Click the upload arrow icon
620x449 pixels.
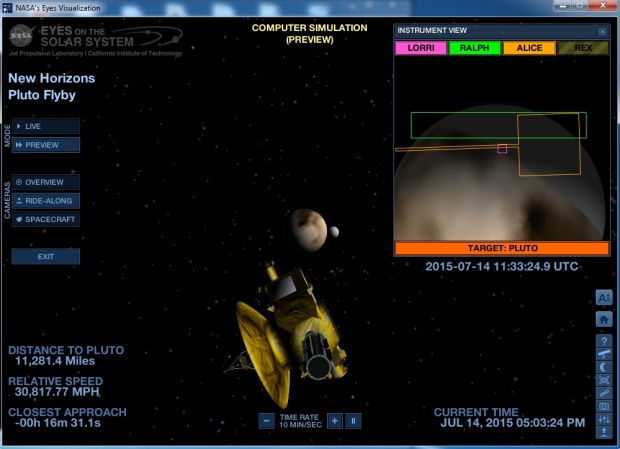point(604,432)
